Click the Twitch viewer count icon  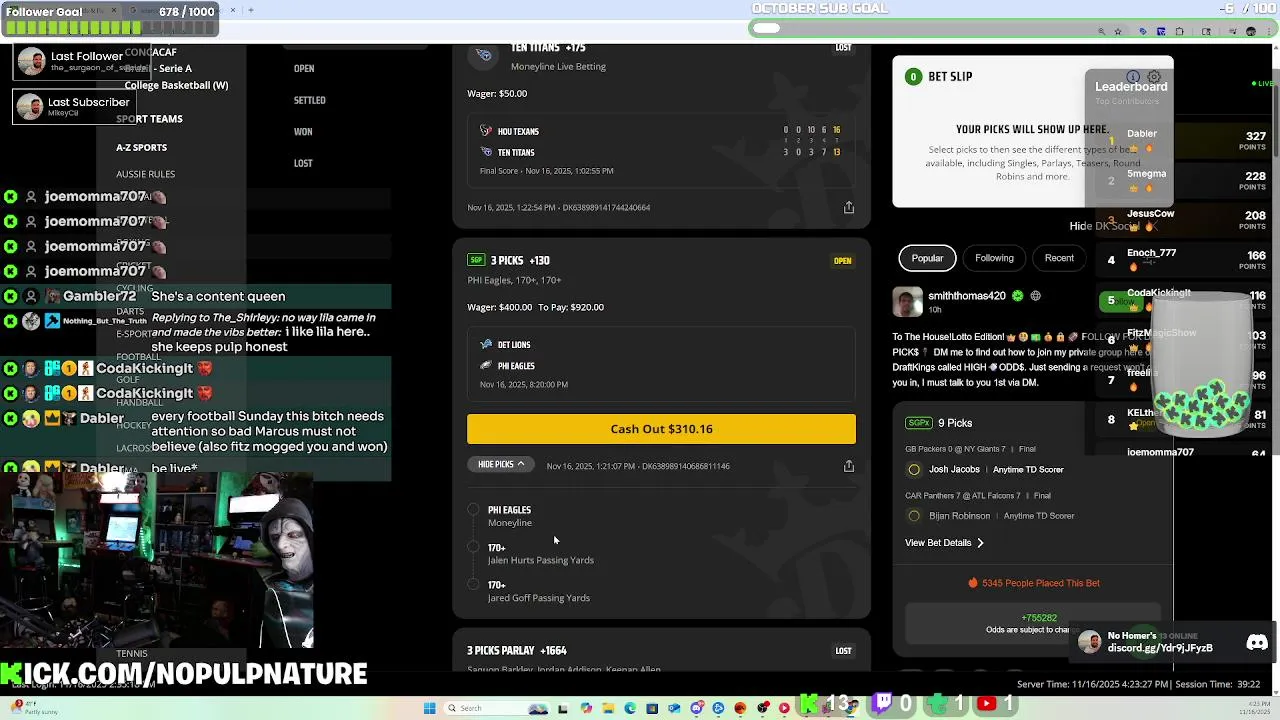tap(883, 704)
